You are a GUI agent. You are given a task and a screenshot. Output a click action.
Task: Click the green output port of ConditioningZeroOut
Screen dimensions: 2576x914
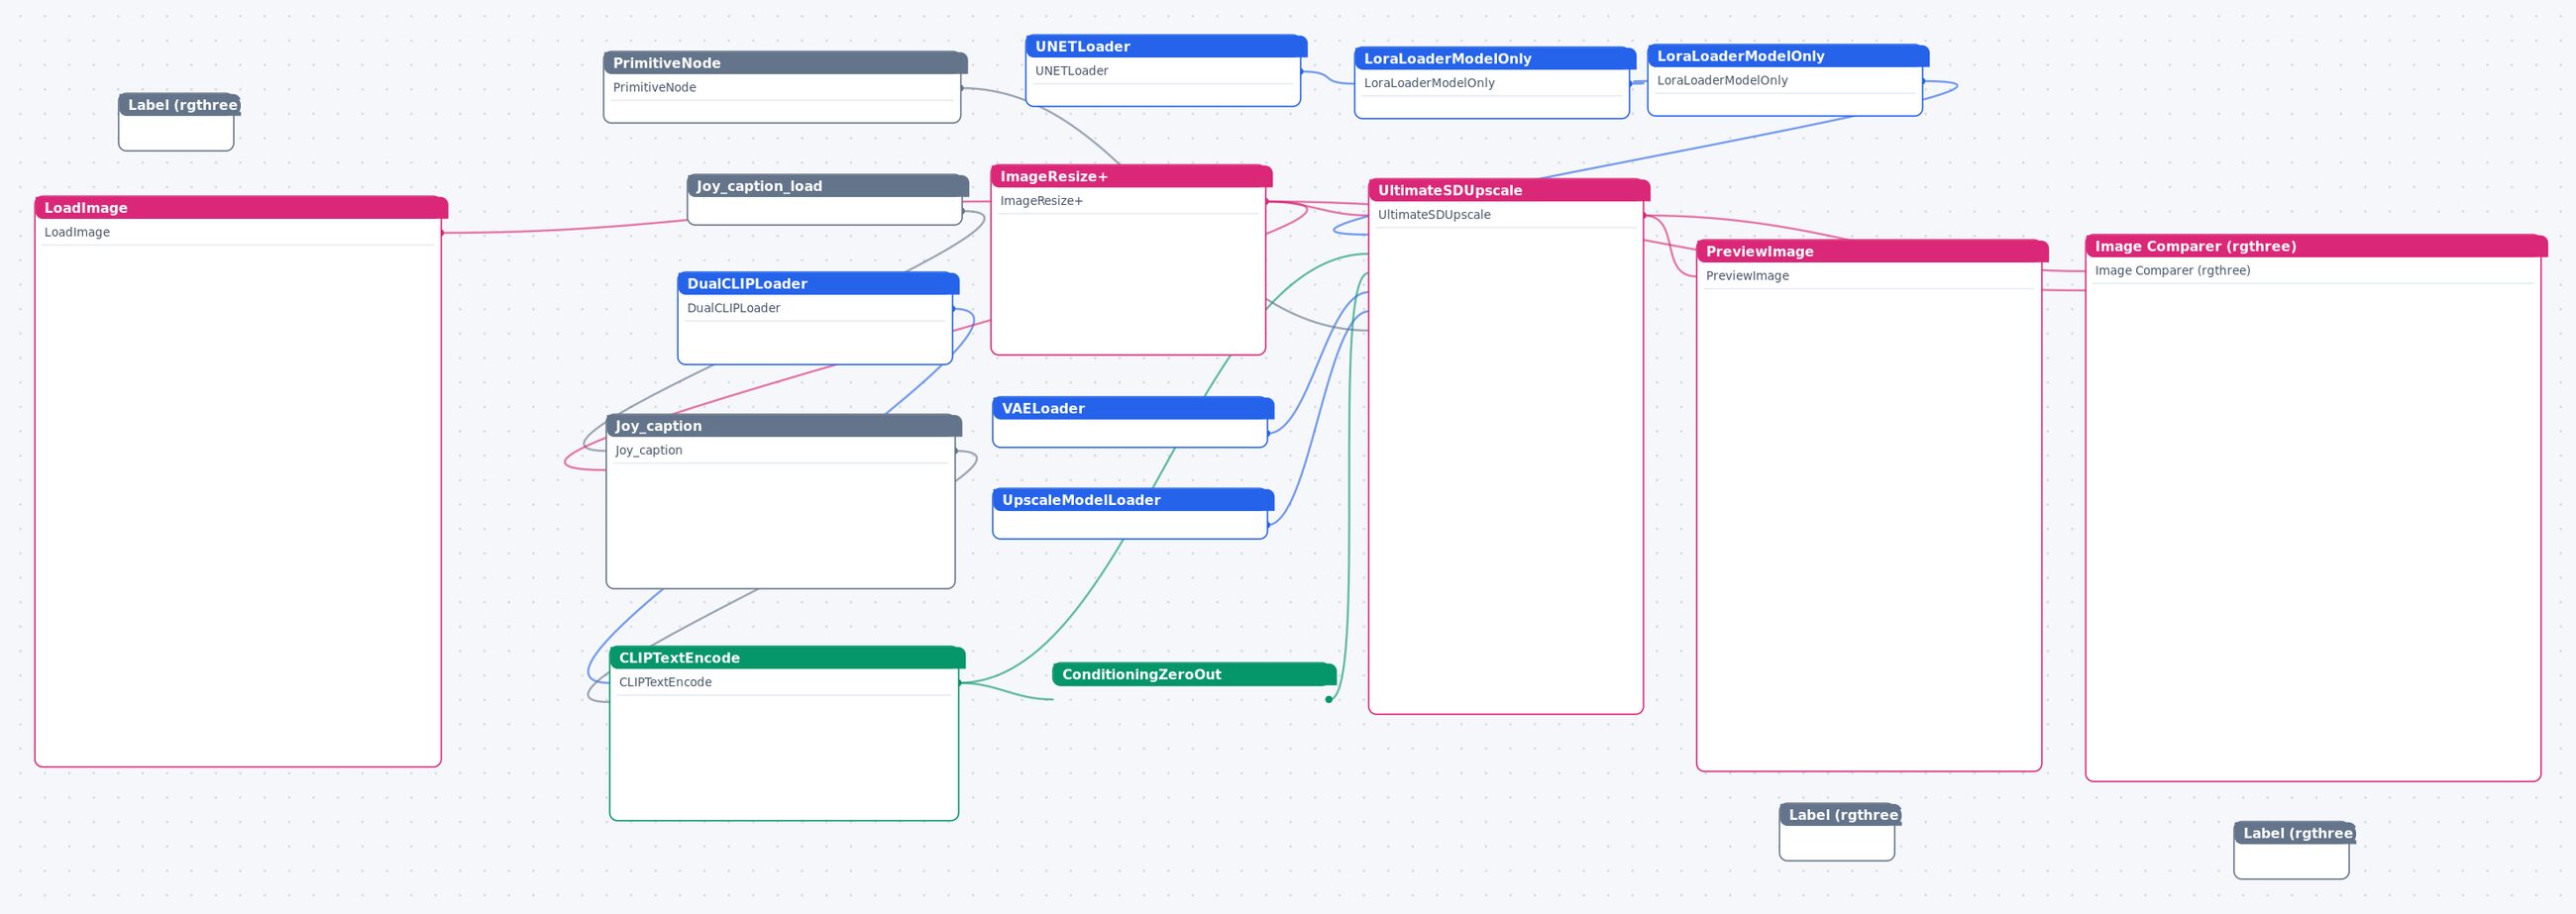[1328, 699]
